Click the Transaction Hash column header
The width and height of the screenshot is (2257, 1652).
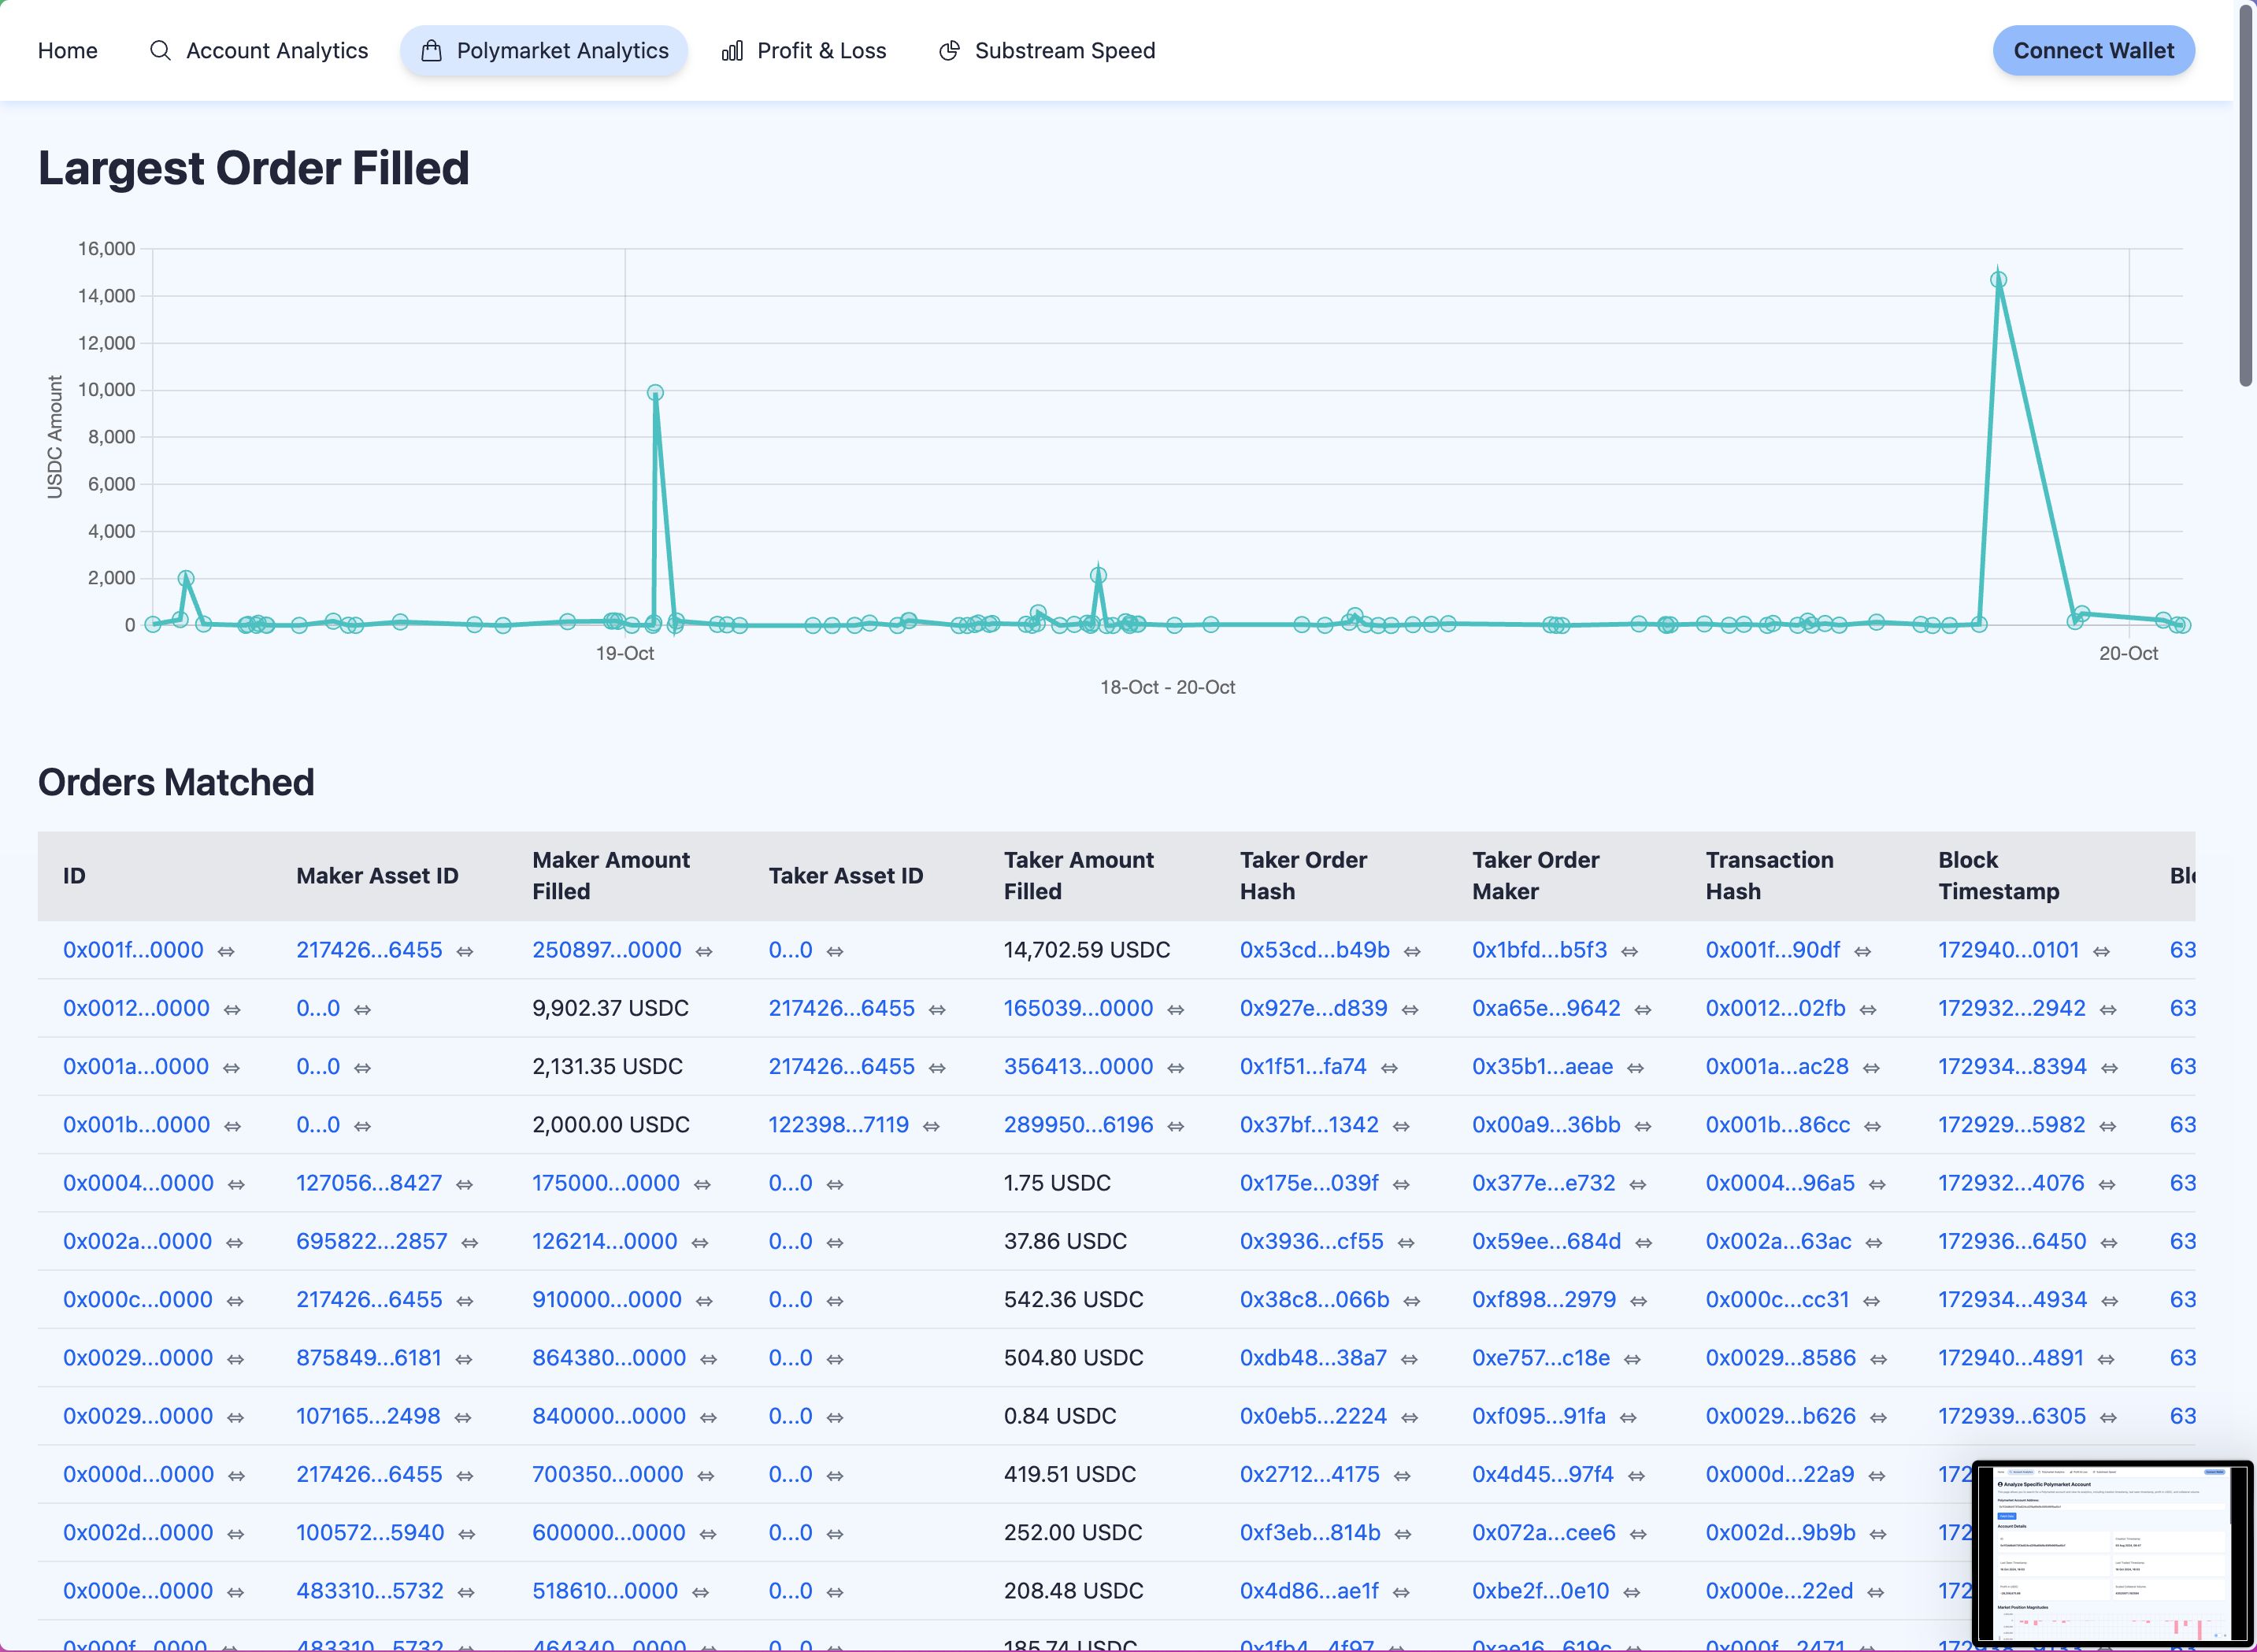click(x=1769, y=876)
